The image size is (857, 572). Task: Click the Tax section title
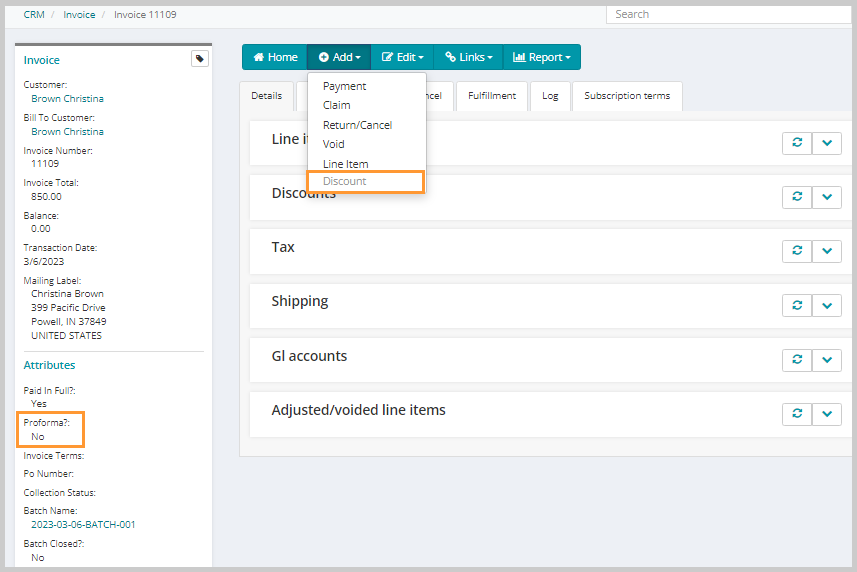[283, 247]
